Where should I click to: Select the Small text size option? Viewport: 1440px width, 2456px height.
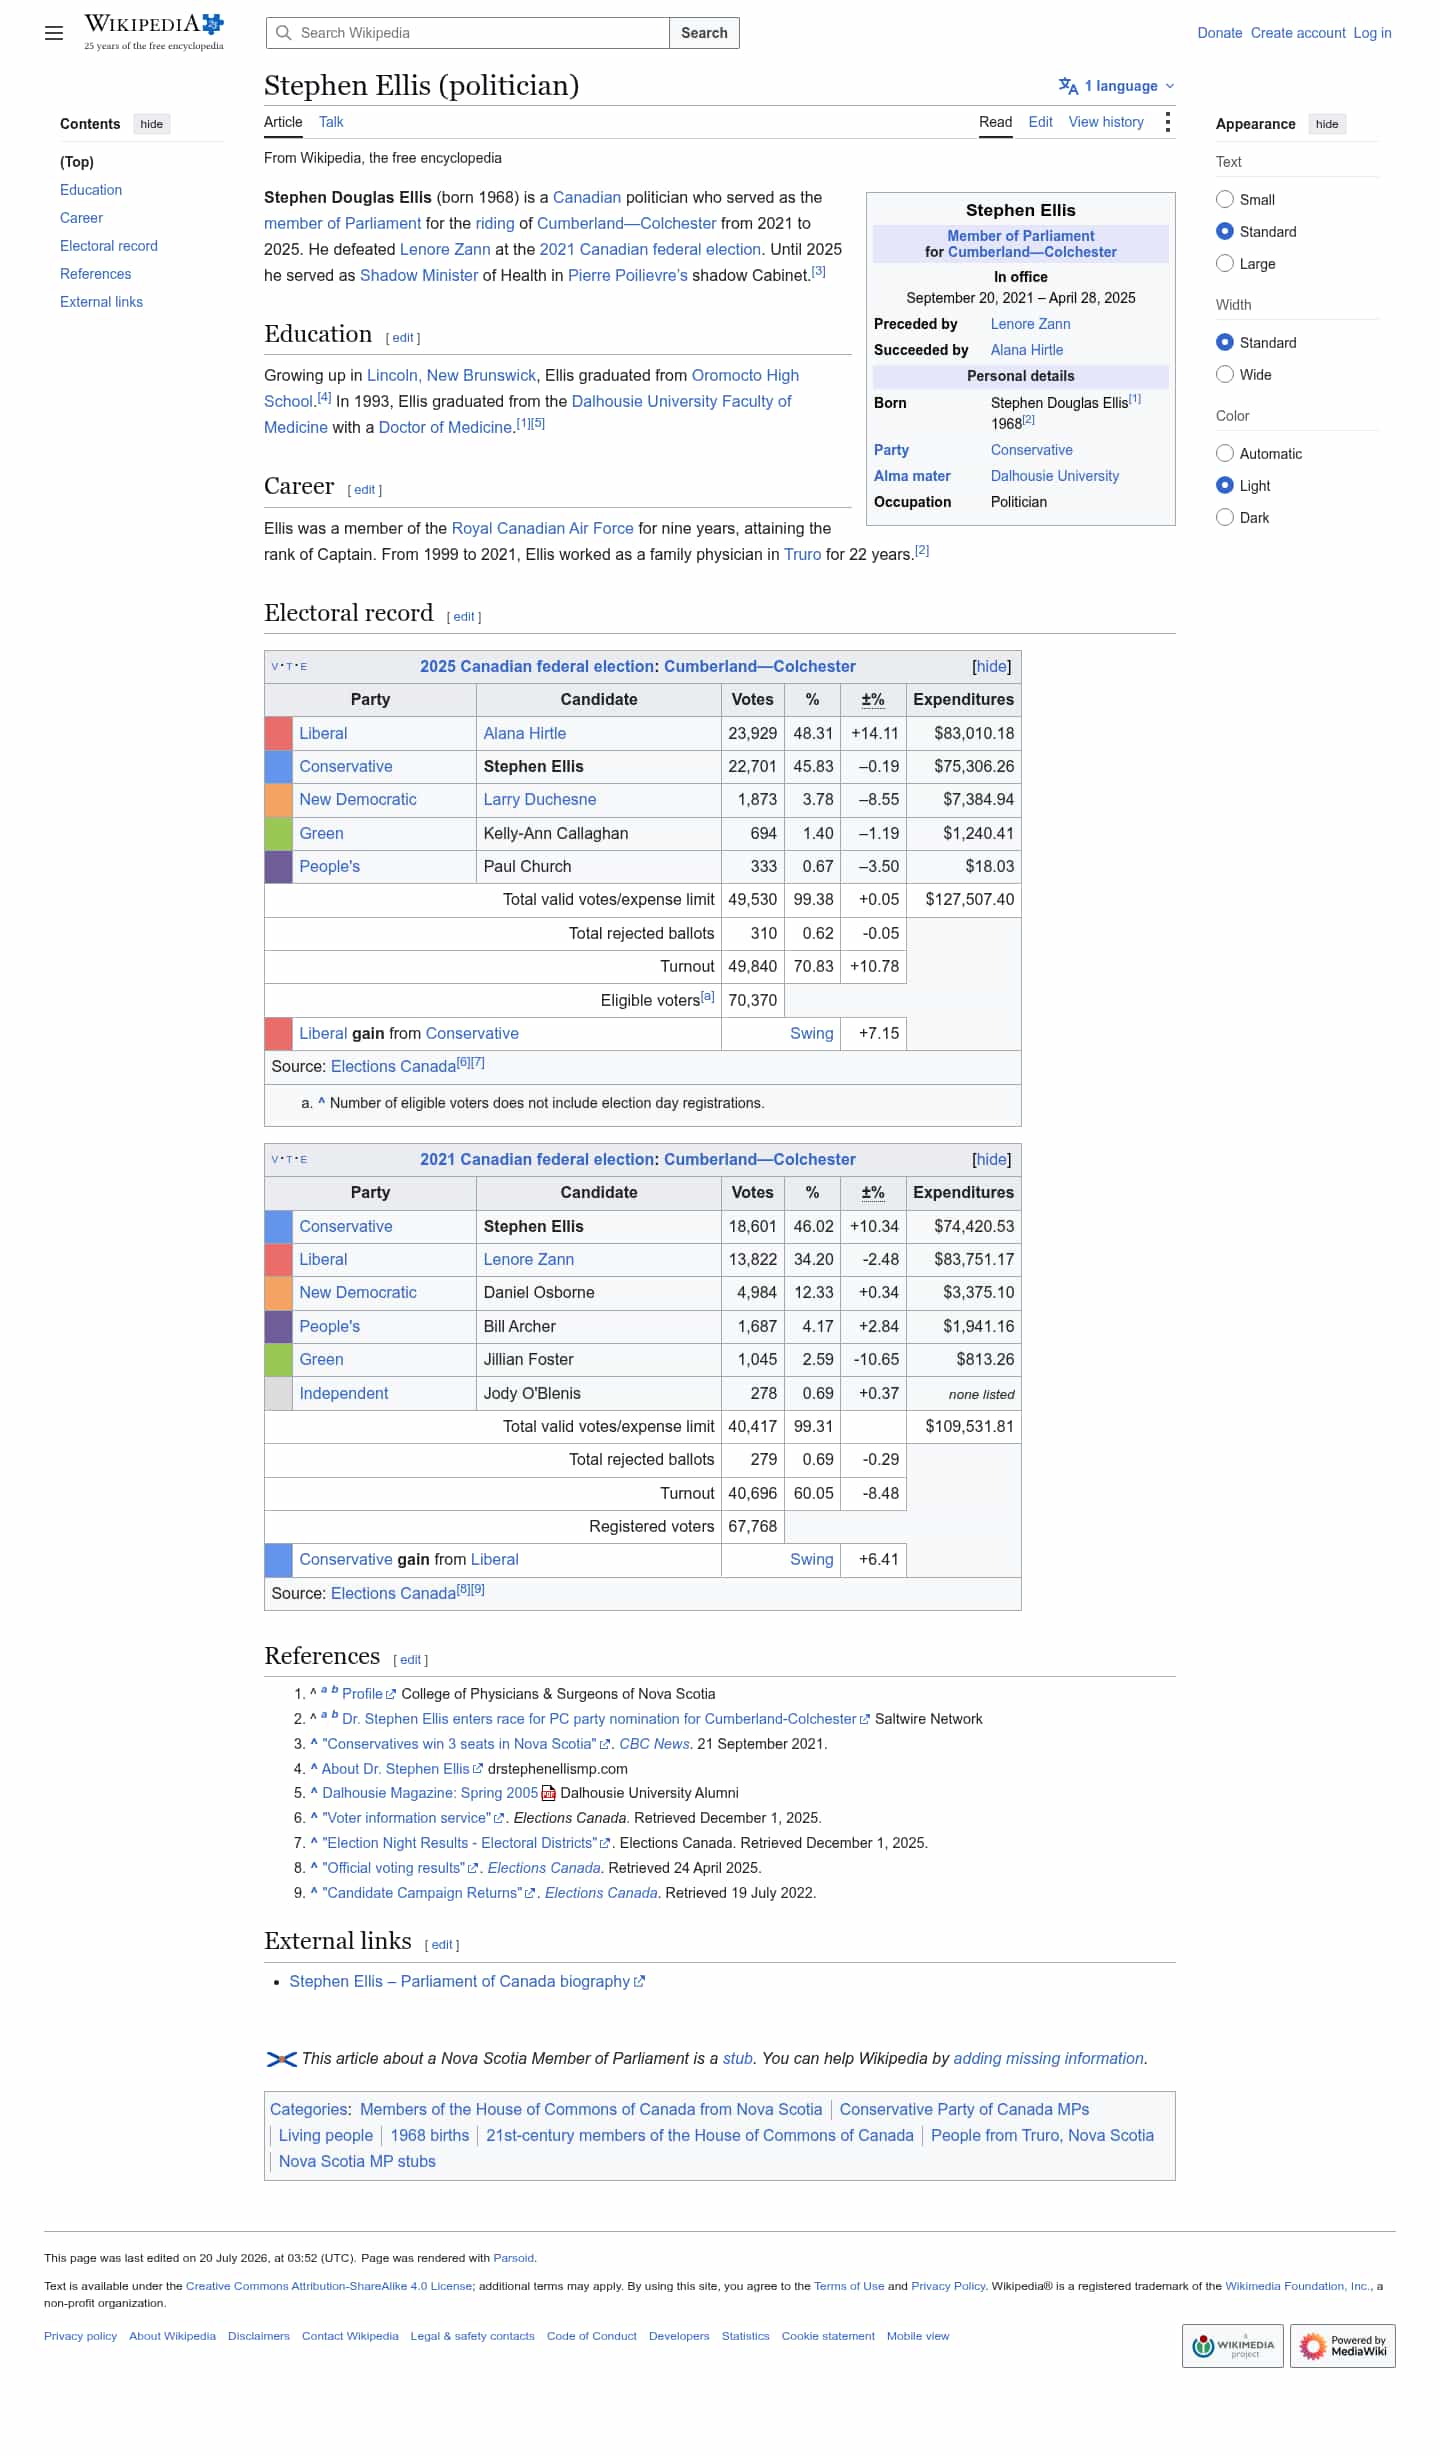point(1225,199)
